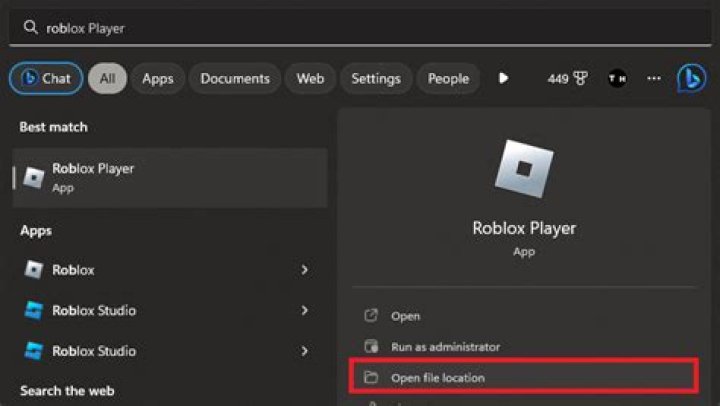Open more options ellipsis menu
The image size is (720, 406).
pos(654,78)
